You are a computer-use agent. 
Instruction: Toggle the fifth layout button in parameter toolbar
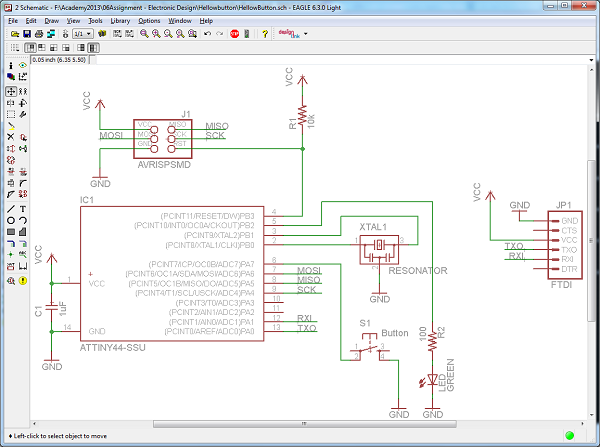pyautogui.click(x=81, y=48)
